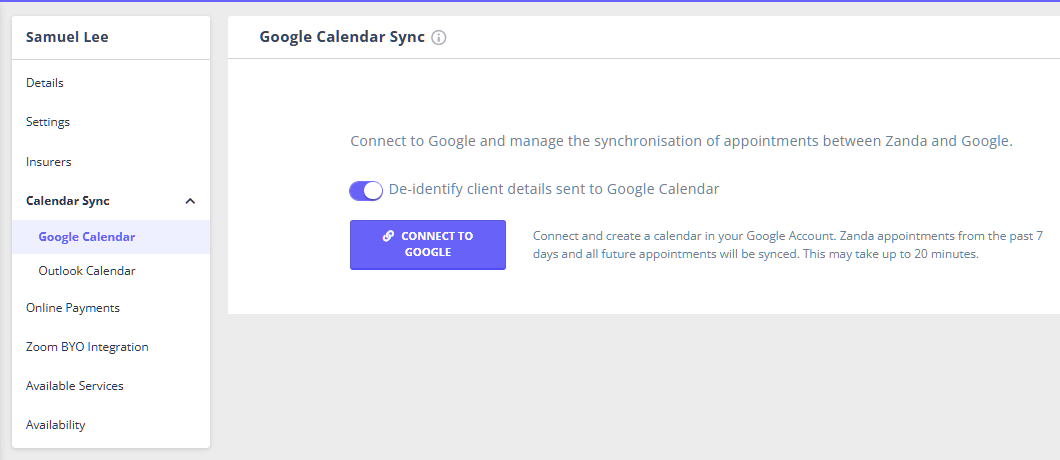Click the synchronisation intro text
The height and width of the screenshot is (460, 1060).
click(681, 141)
